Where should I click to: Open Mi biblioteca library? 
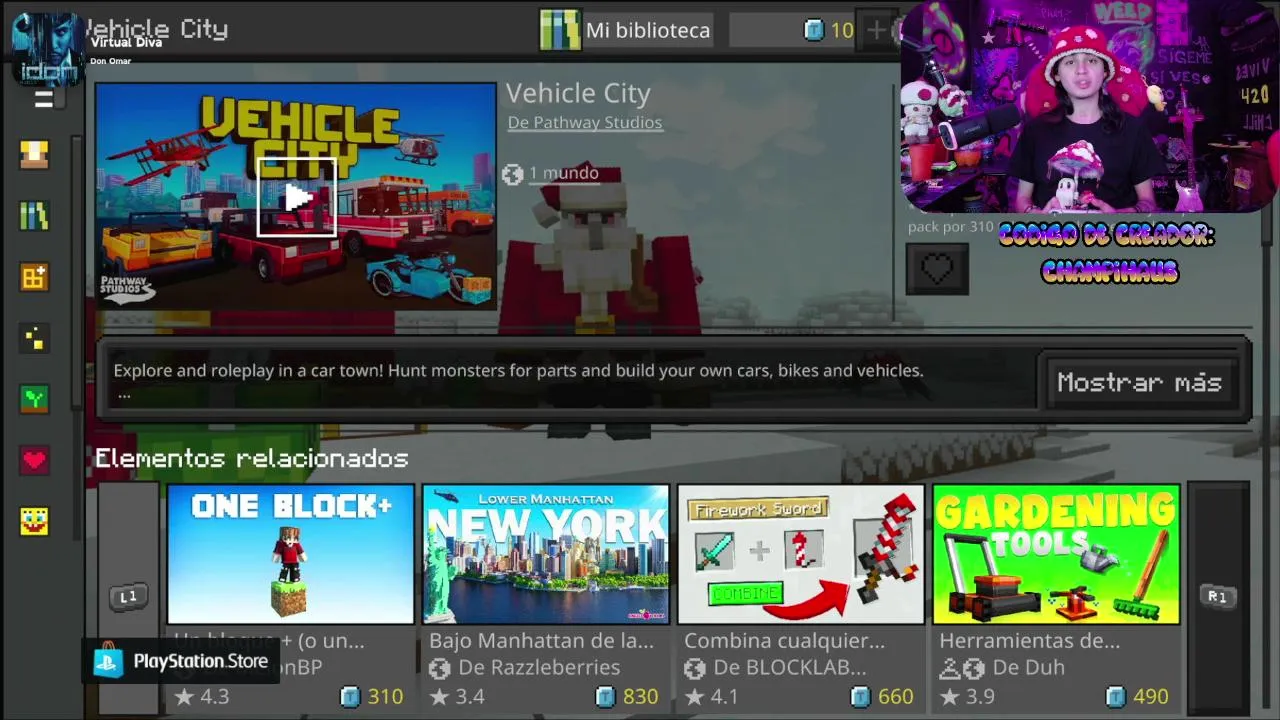626,30
